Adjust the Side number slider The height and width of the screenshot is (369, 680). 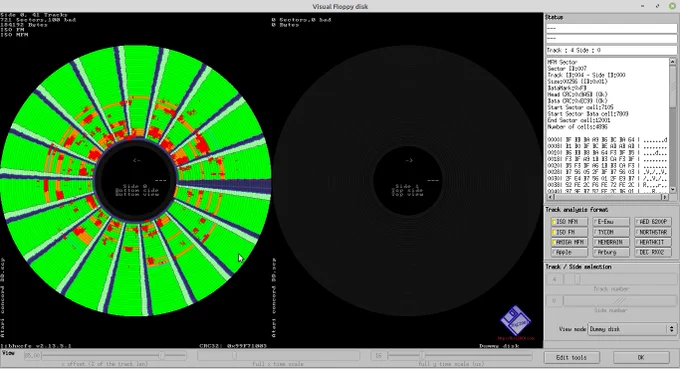[x=620, y=300]
